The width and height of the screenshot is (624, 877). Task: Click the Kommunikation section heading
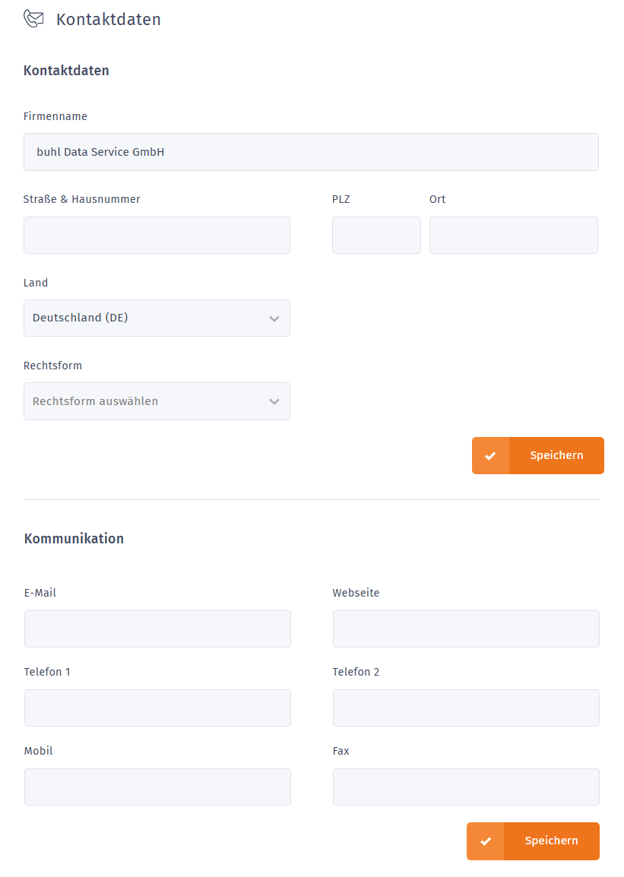coord(74,538)
